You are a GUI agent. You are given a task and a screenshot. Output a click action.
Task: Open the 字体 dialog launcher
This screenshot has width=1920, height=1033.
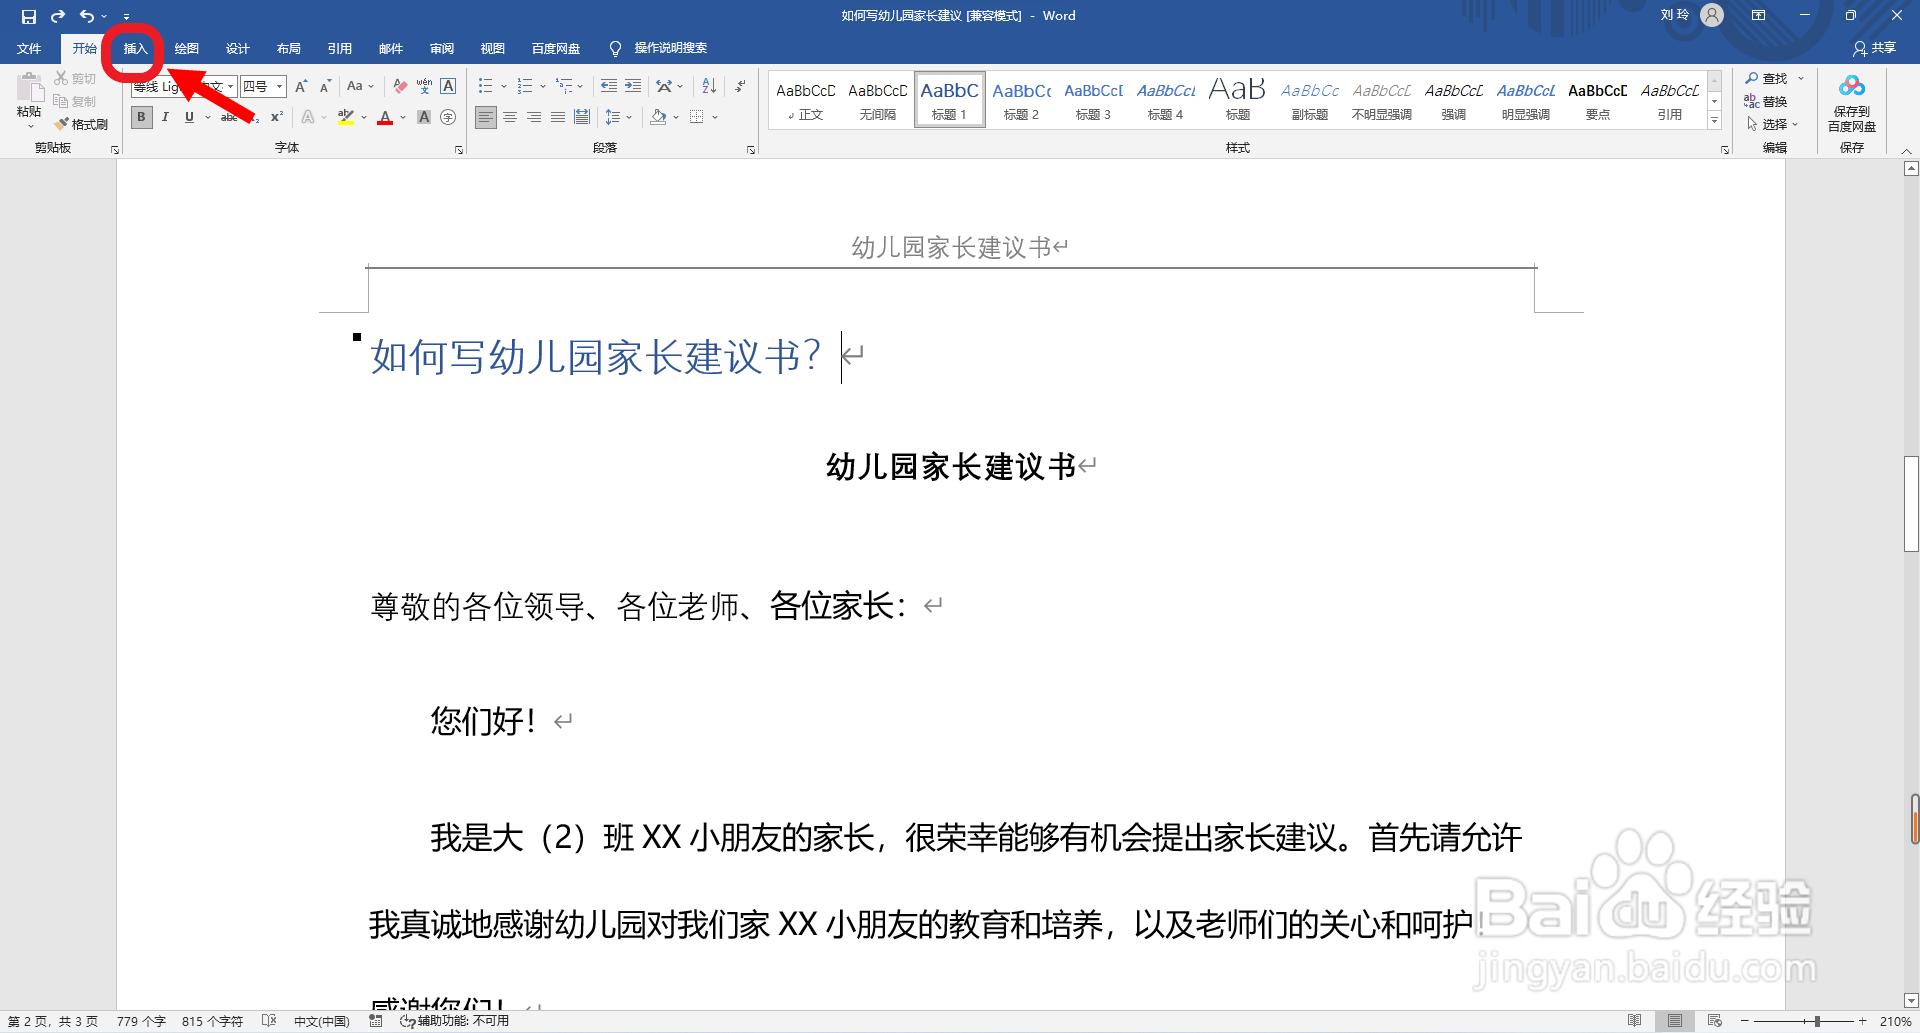[458, 148]
